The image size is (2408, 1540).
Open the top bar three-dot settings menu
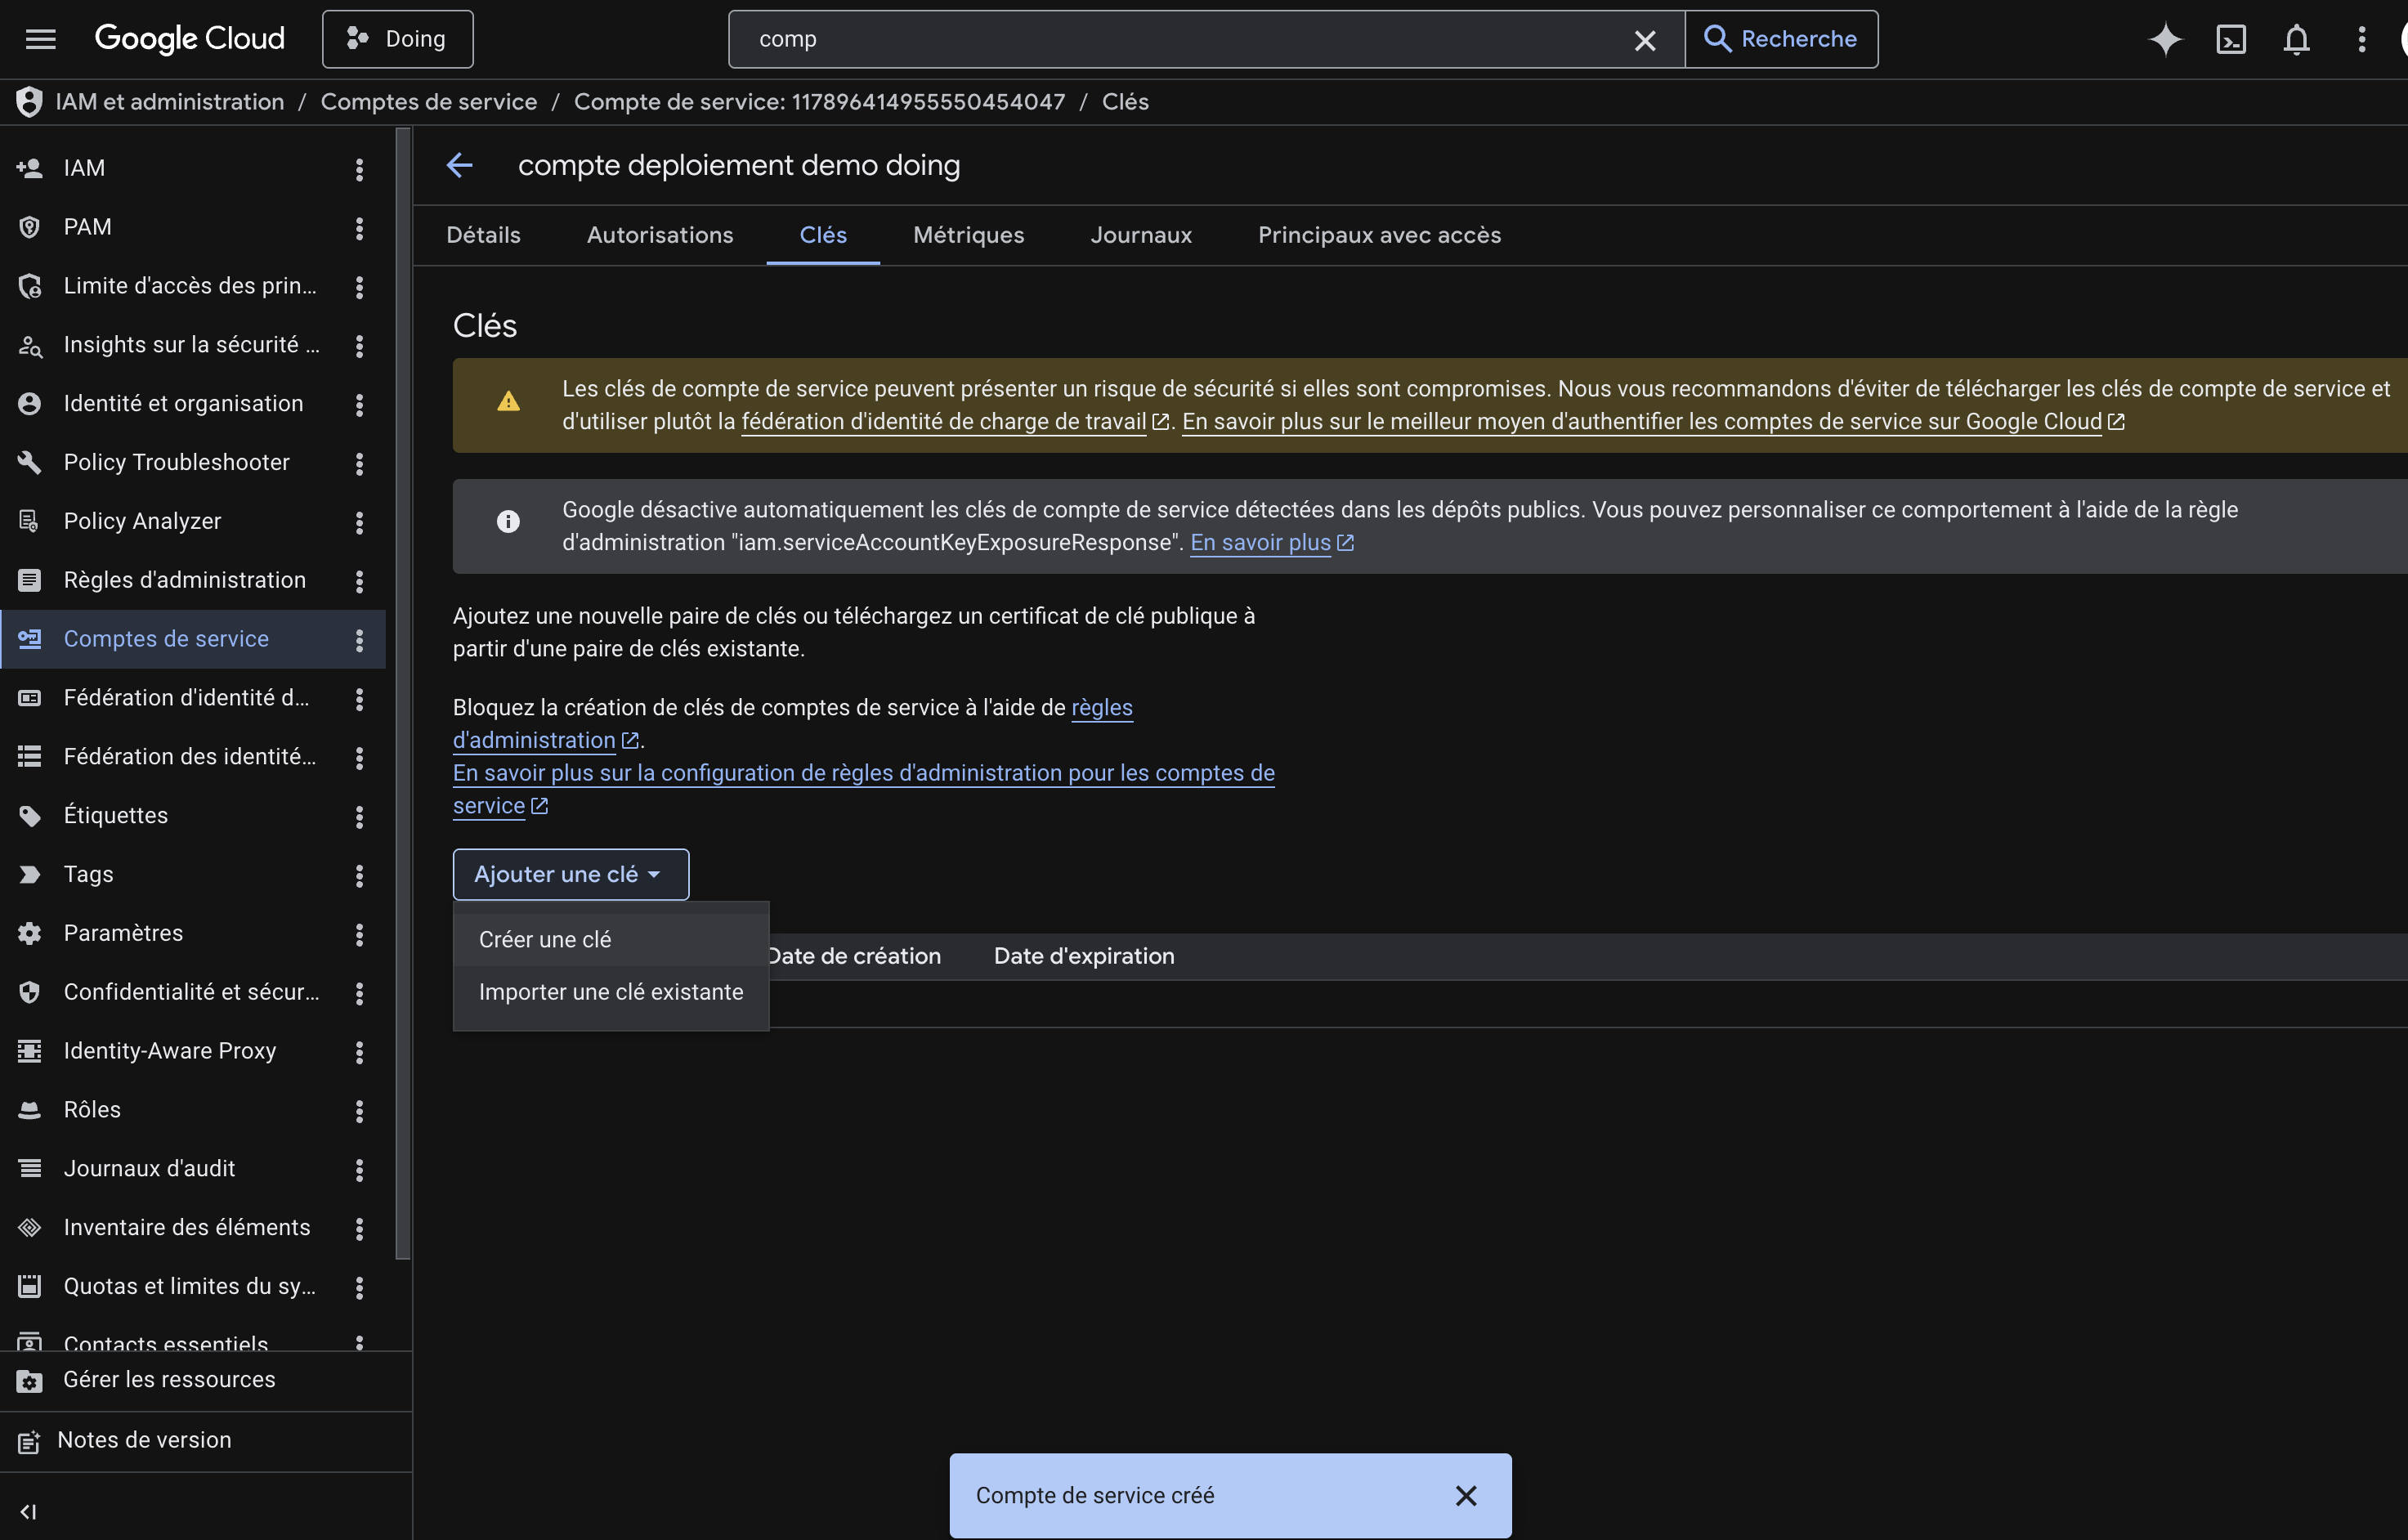tap(2362, 39)
